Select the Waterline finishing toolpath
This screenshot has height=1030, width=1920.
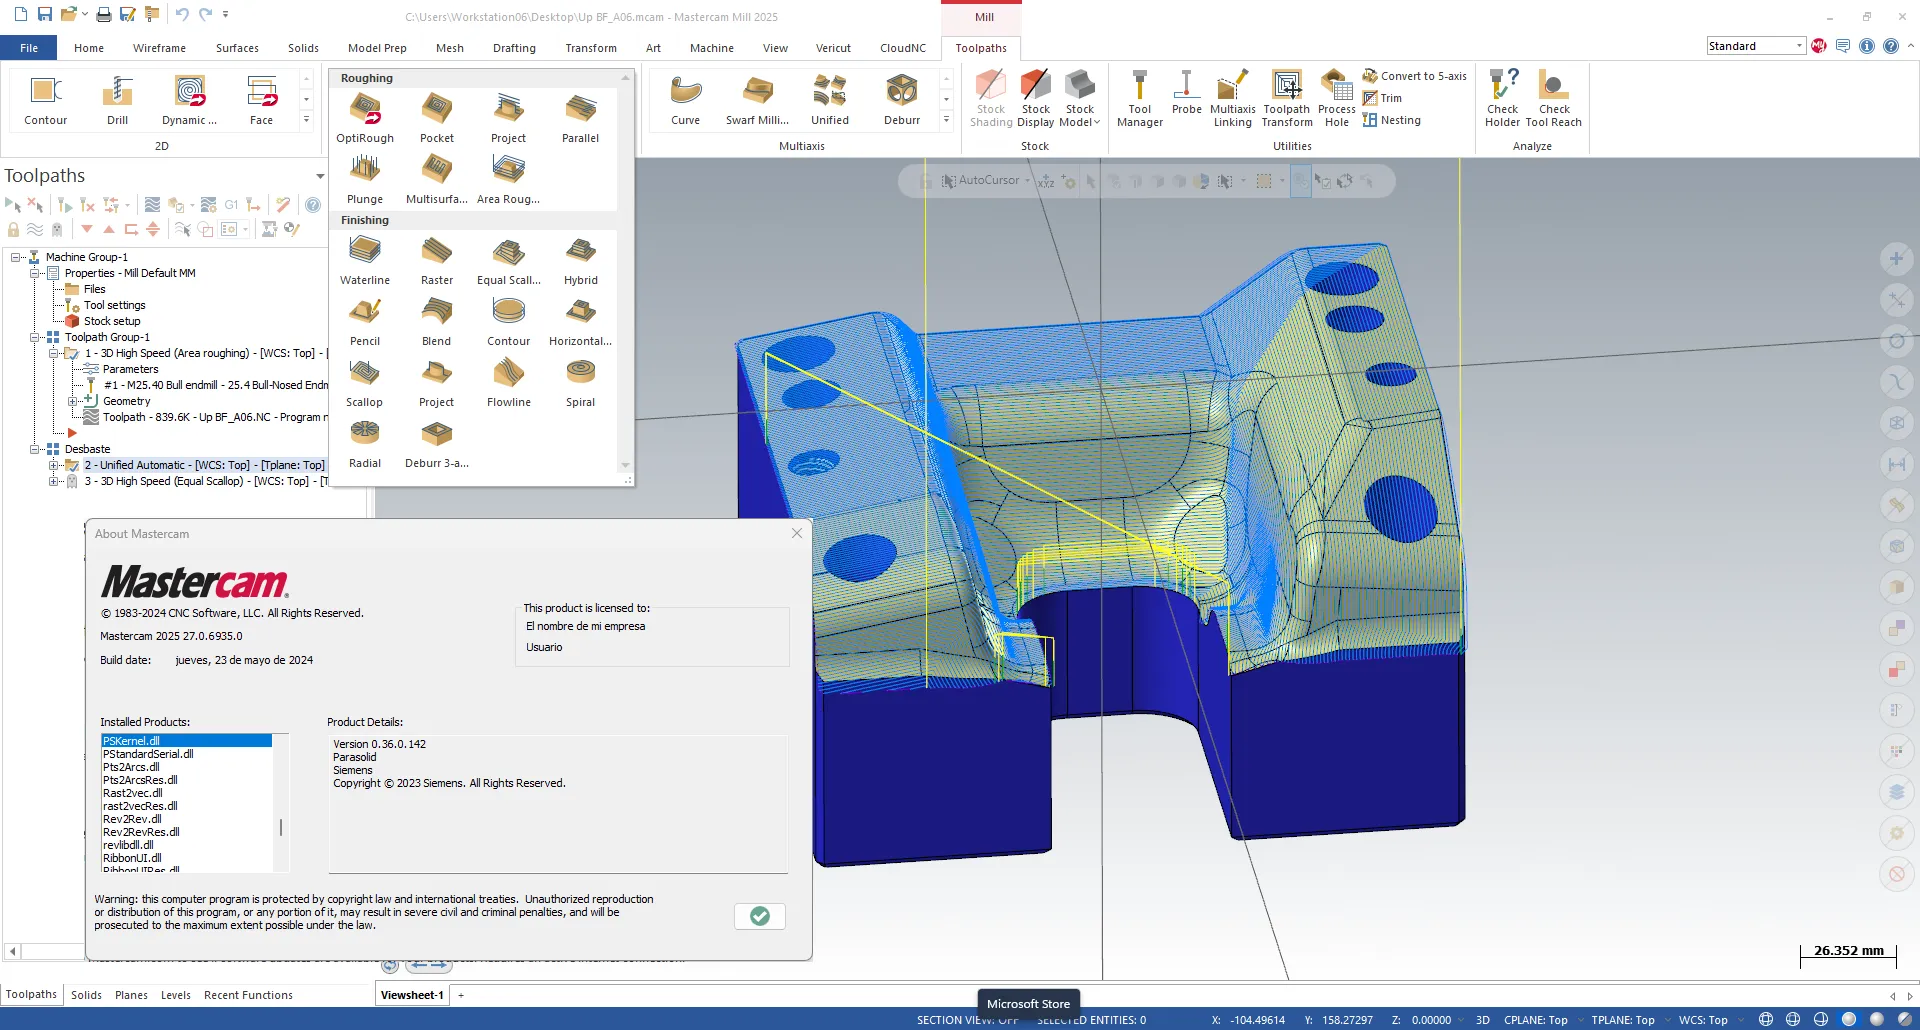[x=365, y=260]
